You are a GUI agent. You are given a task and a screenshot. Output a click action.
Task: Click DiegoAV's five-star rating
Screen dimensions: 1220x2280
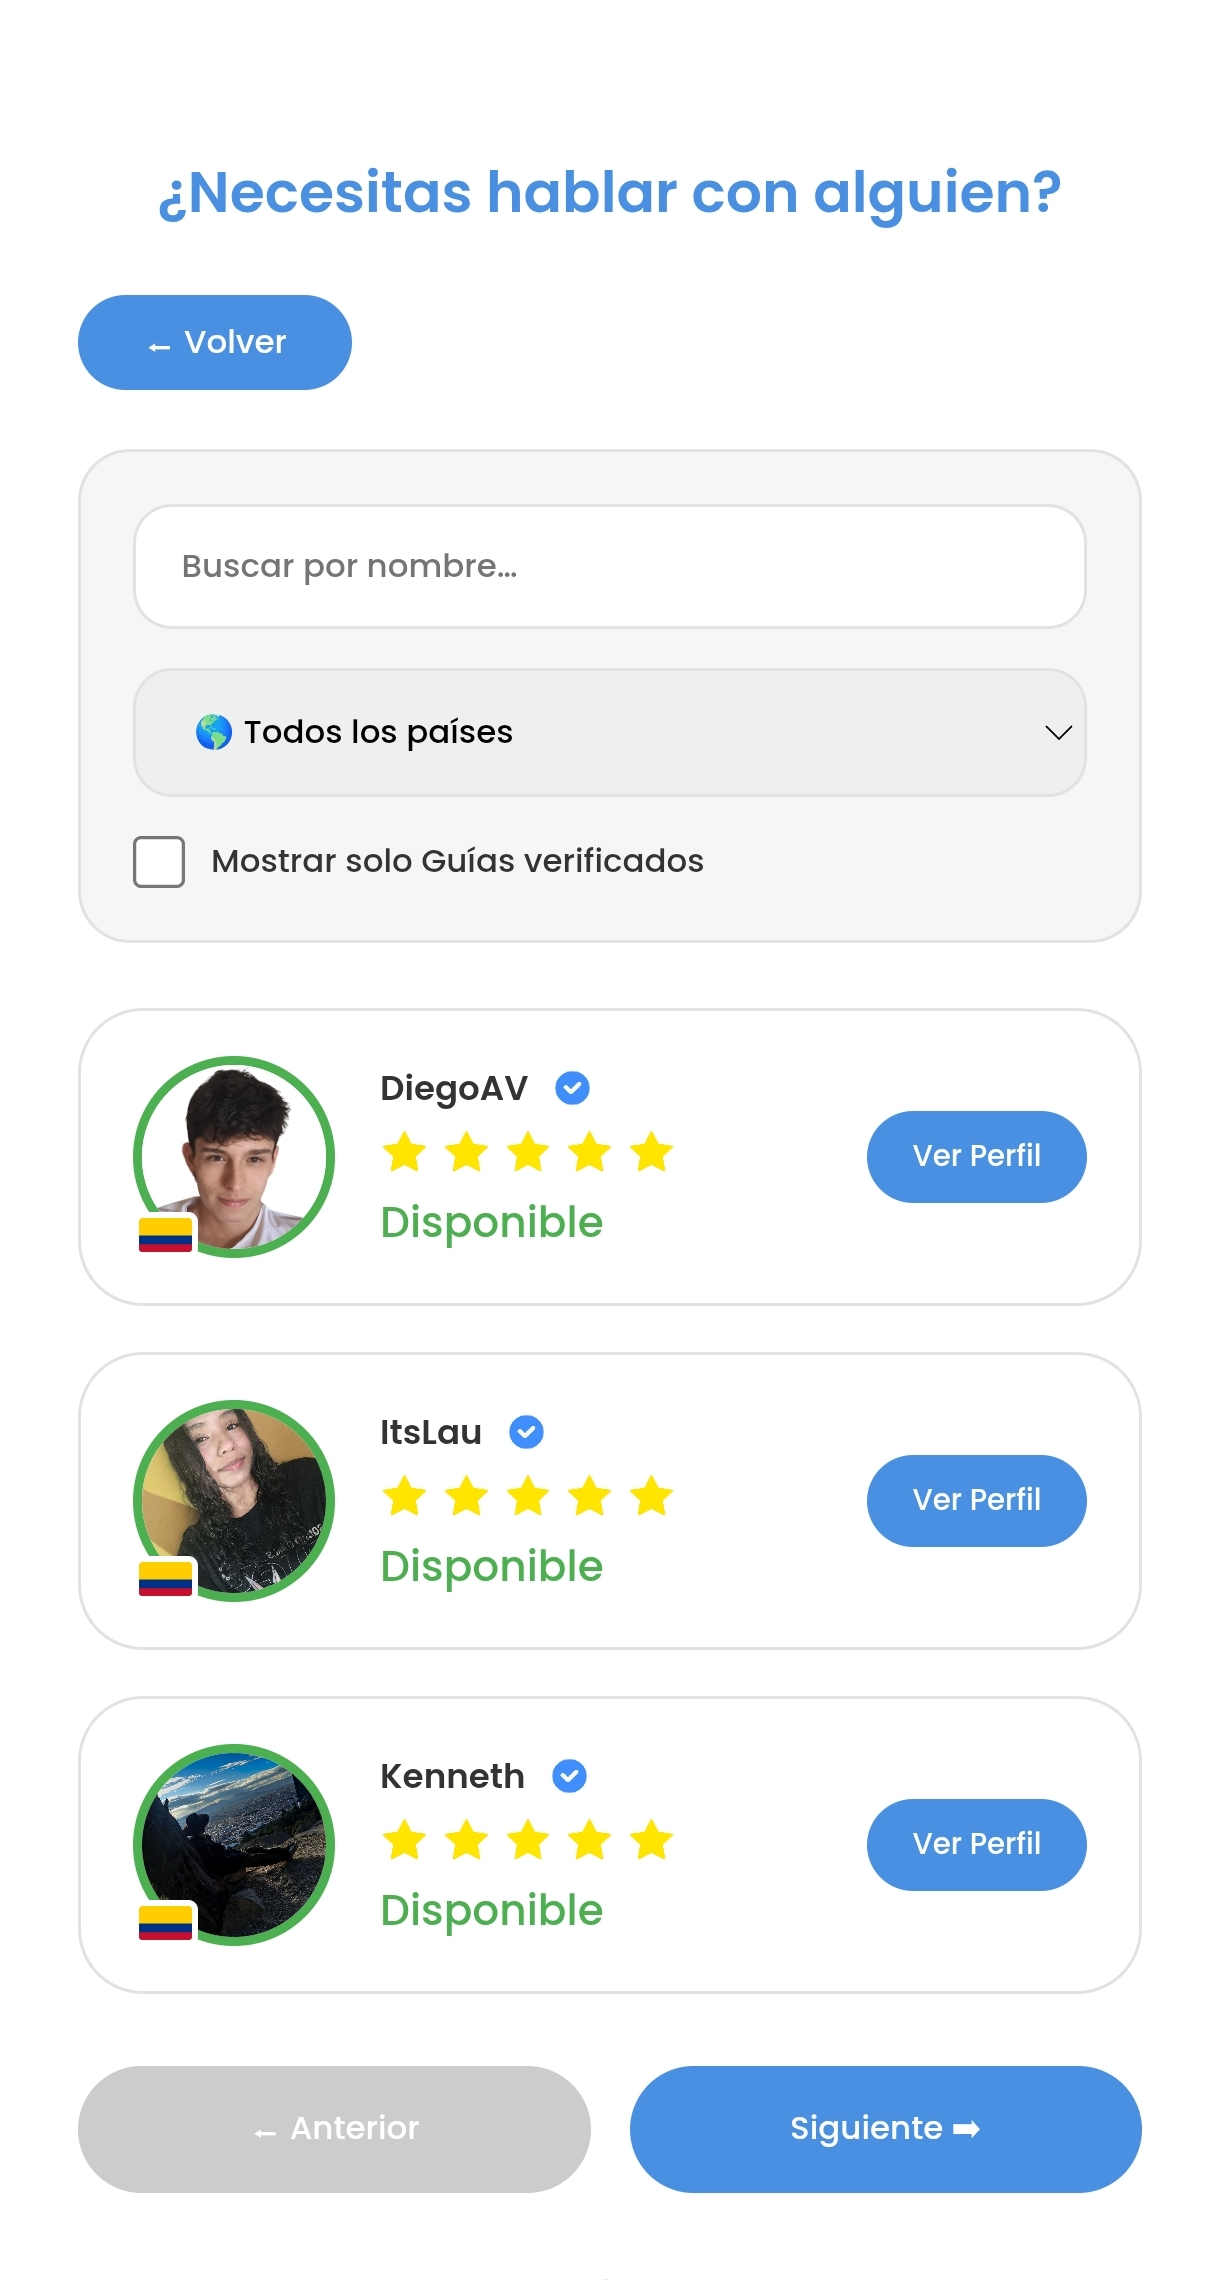527,1152
